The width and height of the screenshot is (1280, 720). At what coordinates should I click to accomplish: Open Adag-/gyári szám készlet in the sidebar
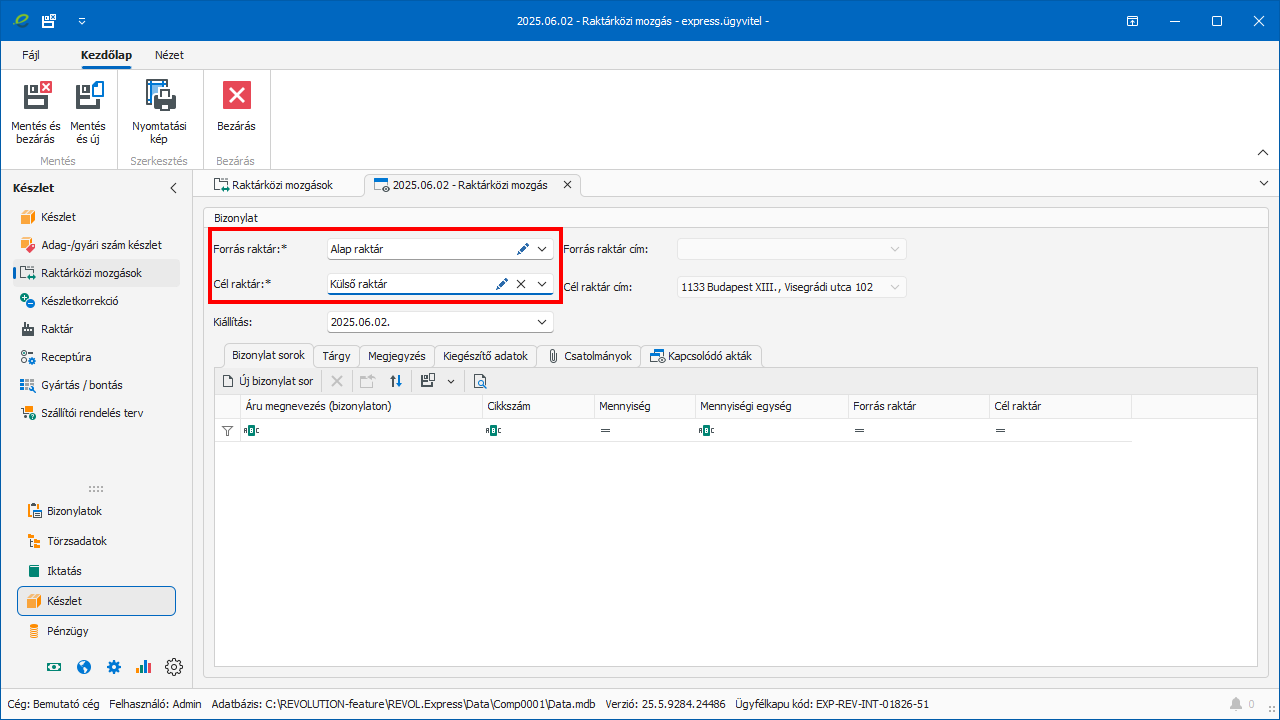coord(96,245)
